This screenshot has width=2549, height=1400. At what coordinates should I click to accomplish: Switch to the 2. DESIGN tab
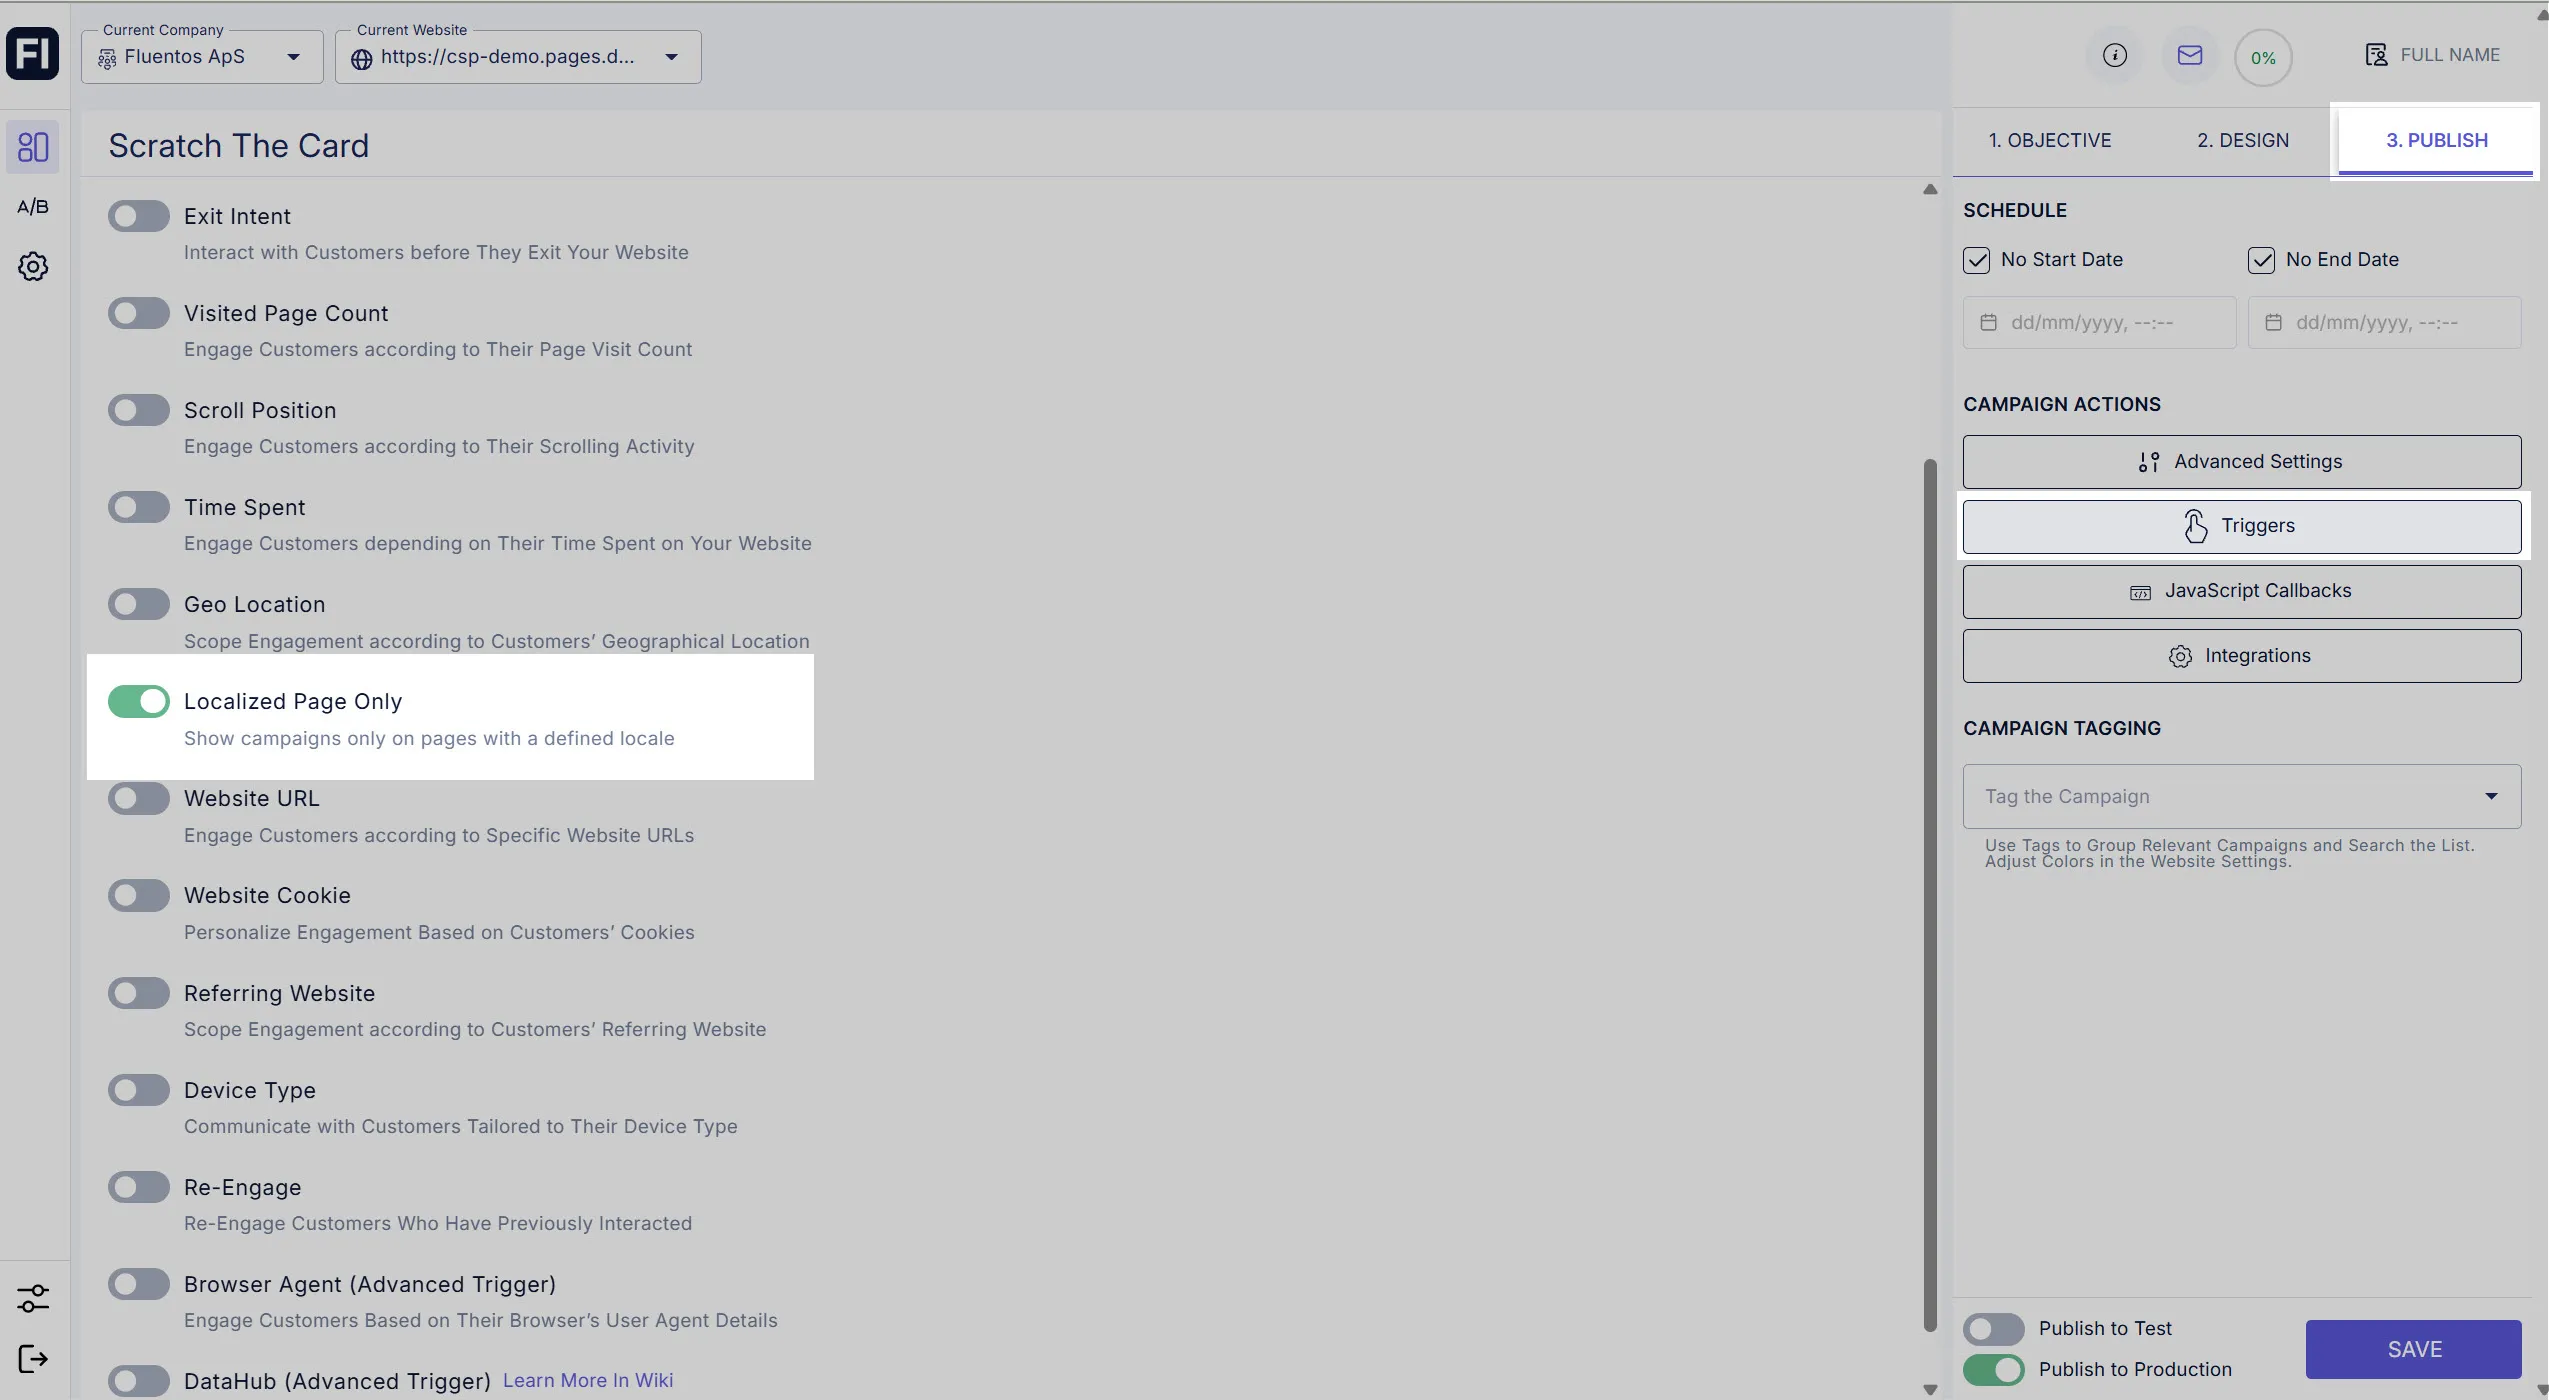point(2242,141)
